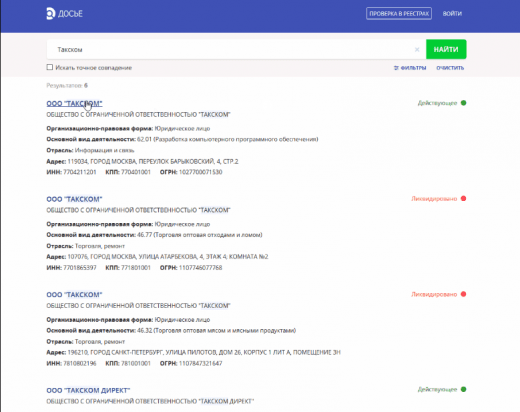Screen dimensions: 520x412
Task: Click red status dot of the ИНН 7810802196 result
Action: point(463,294)
